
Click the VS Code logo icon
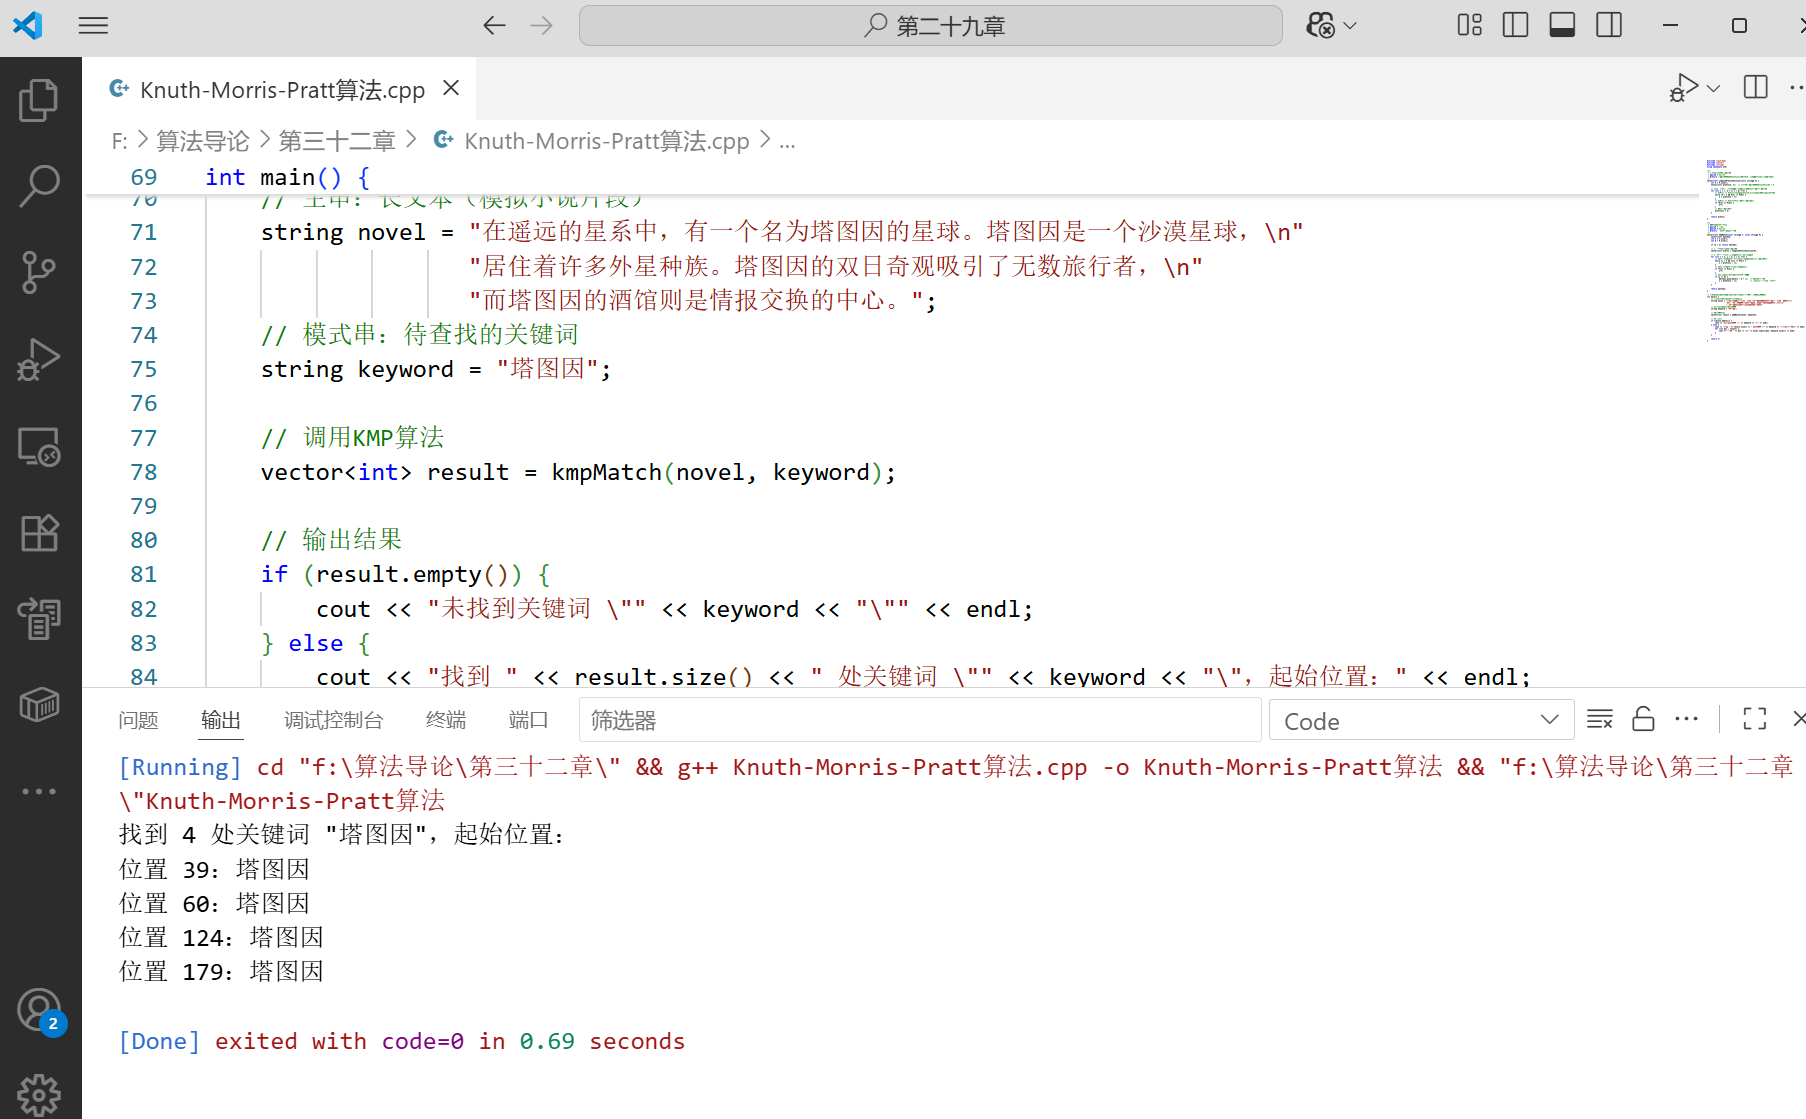(27, 26)
